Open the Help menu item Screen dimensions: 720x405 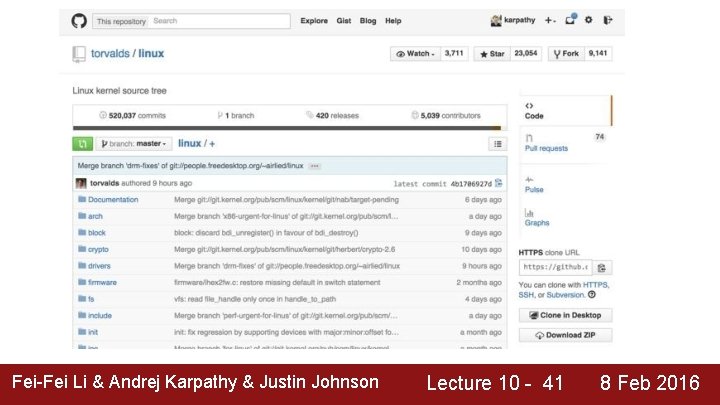coord(393,21)
